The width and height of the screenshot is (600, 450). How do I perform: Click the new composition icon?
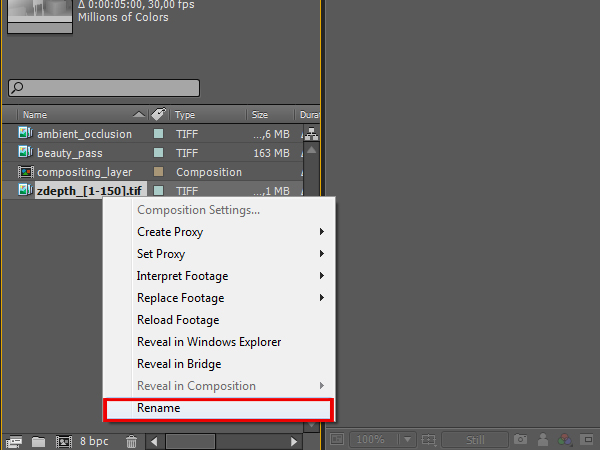pos(63,440)
